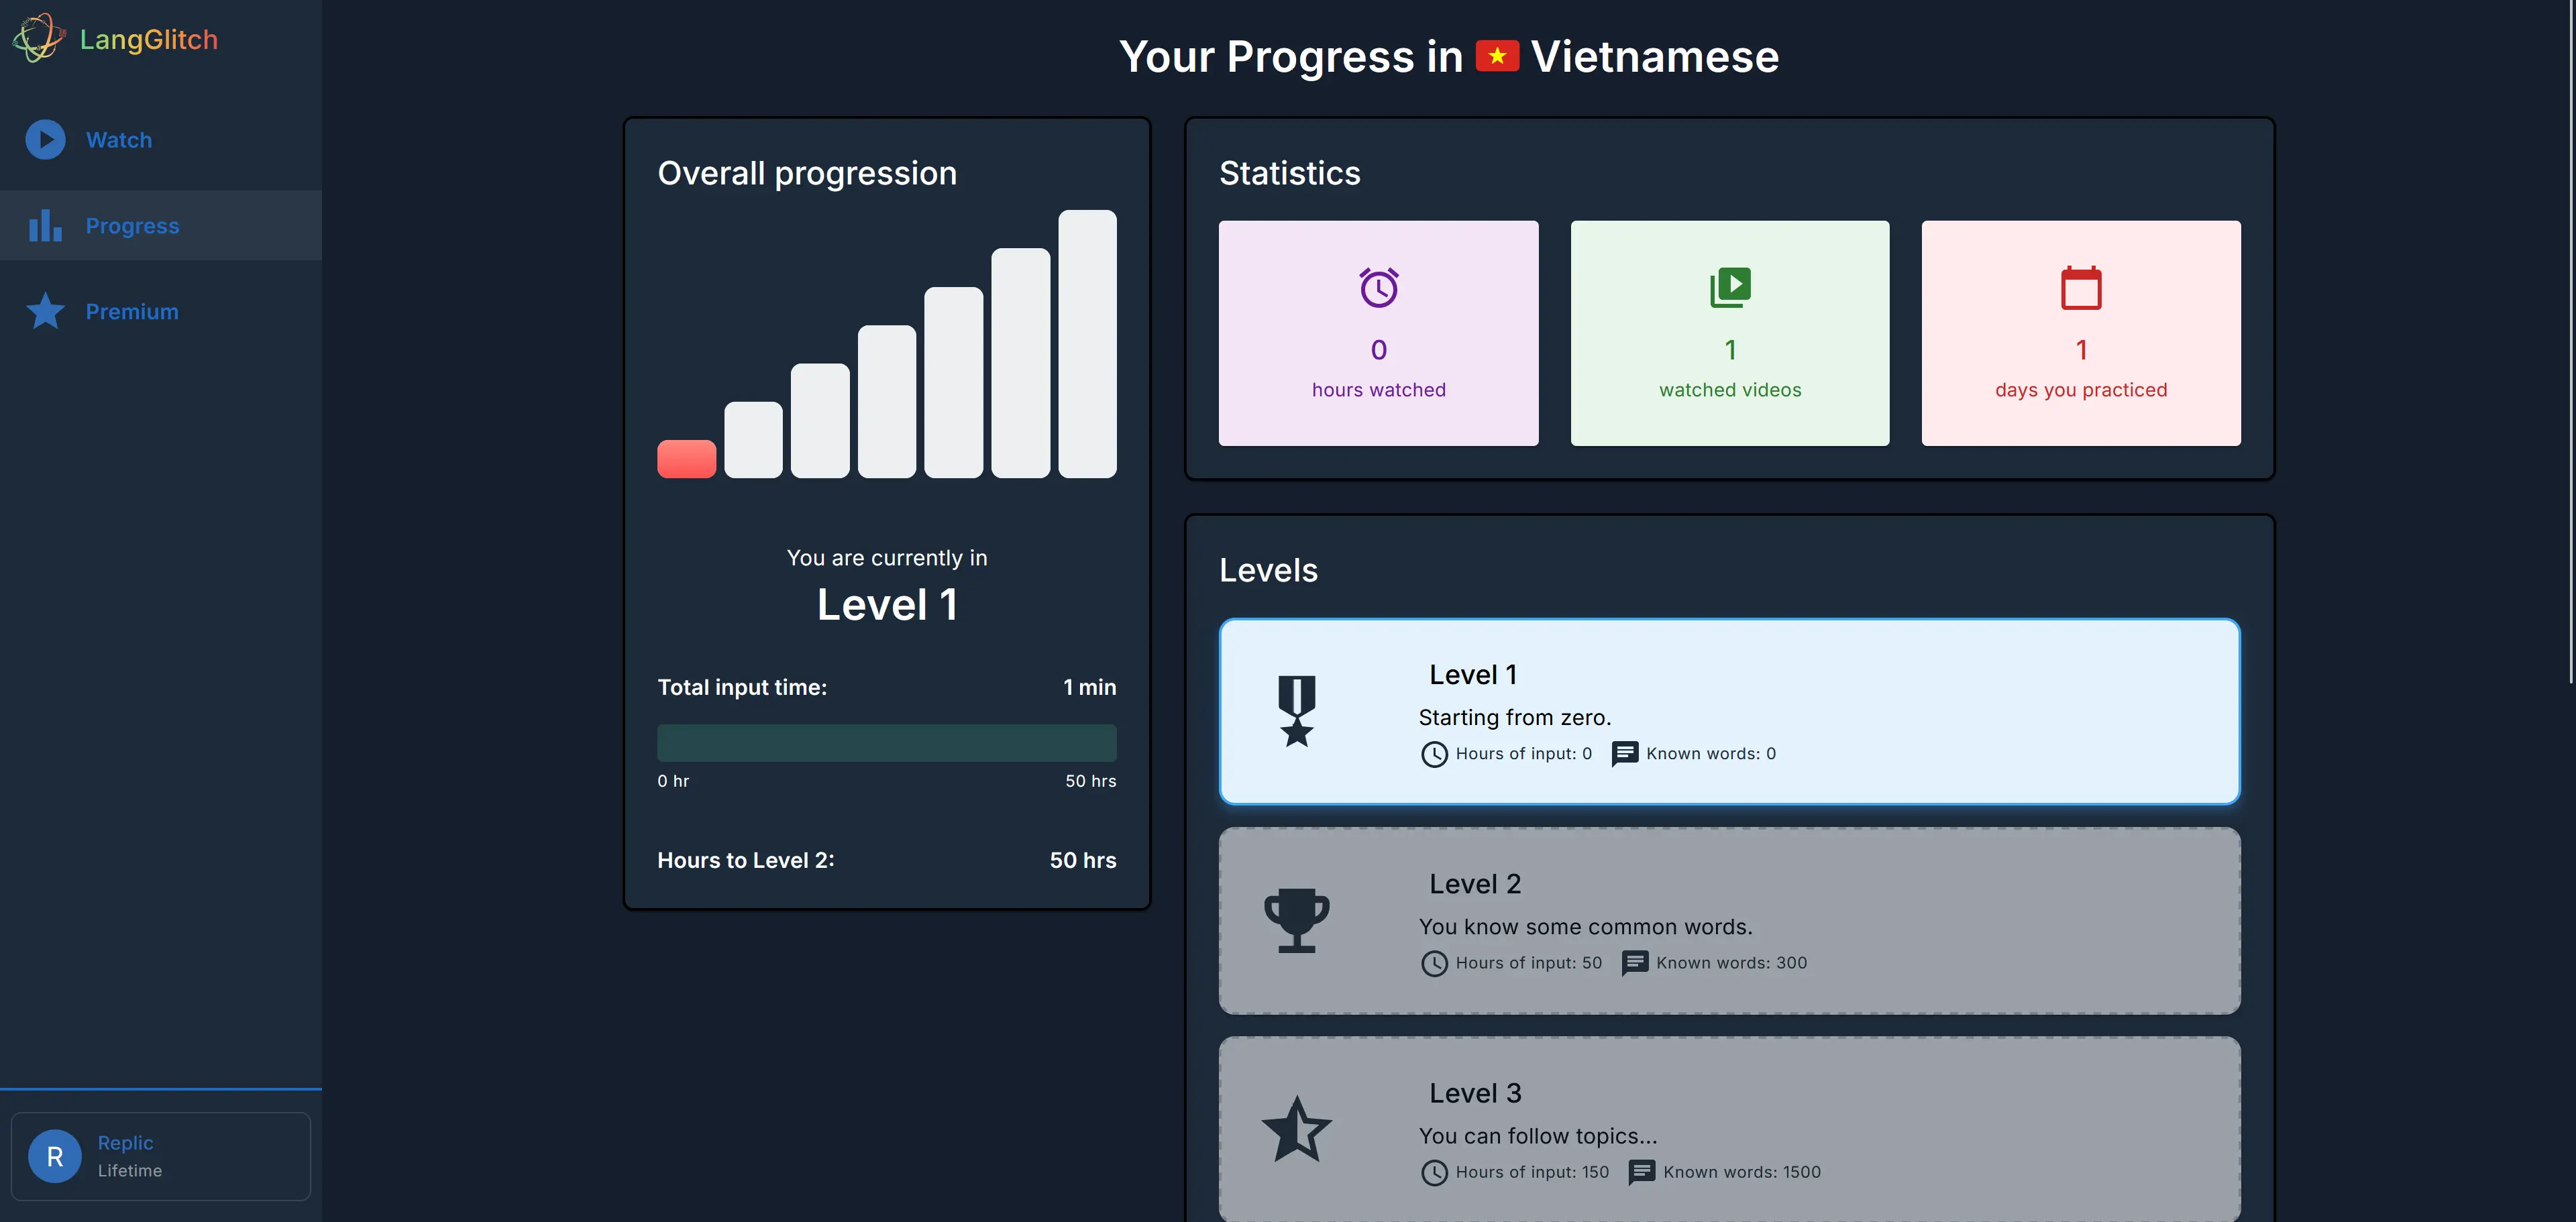Click the watched videos library icon
Viewport: 2576px width, 1222px height.
1730,288
